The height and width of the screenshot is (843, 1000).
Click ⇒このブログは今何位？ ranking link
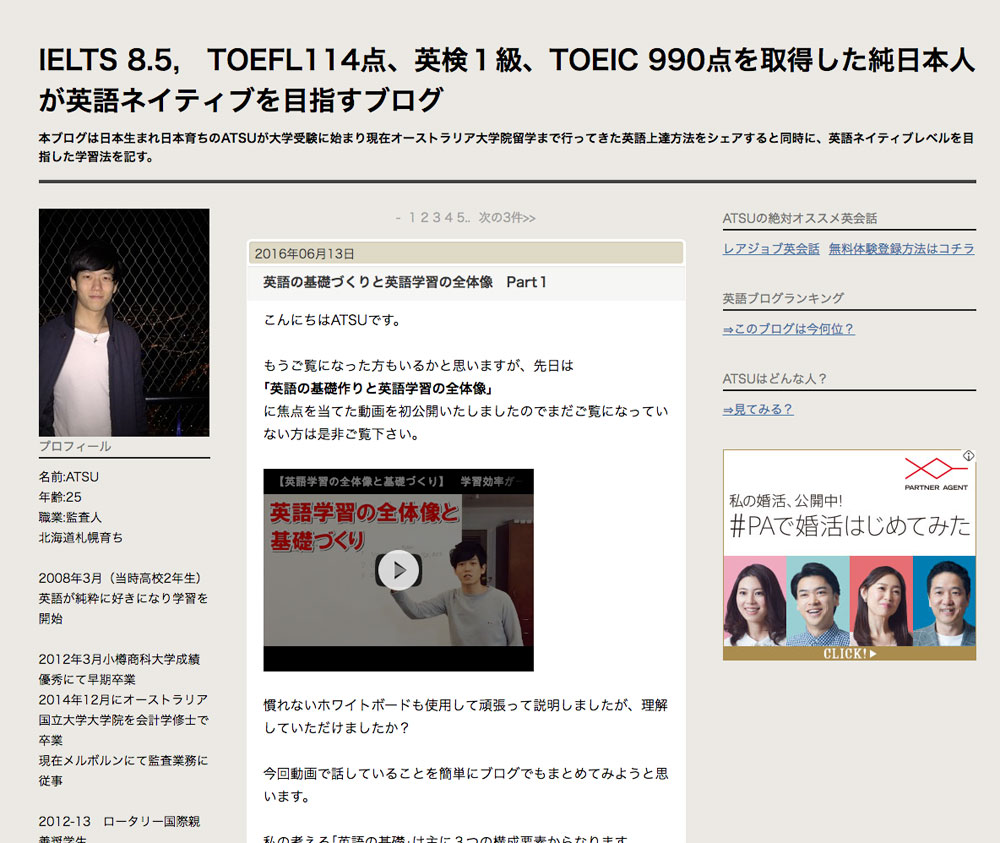point(788,329)
